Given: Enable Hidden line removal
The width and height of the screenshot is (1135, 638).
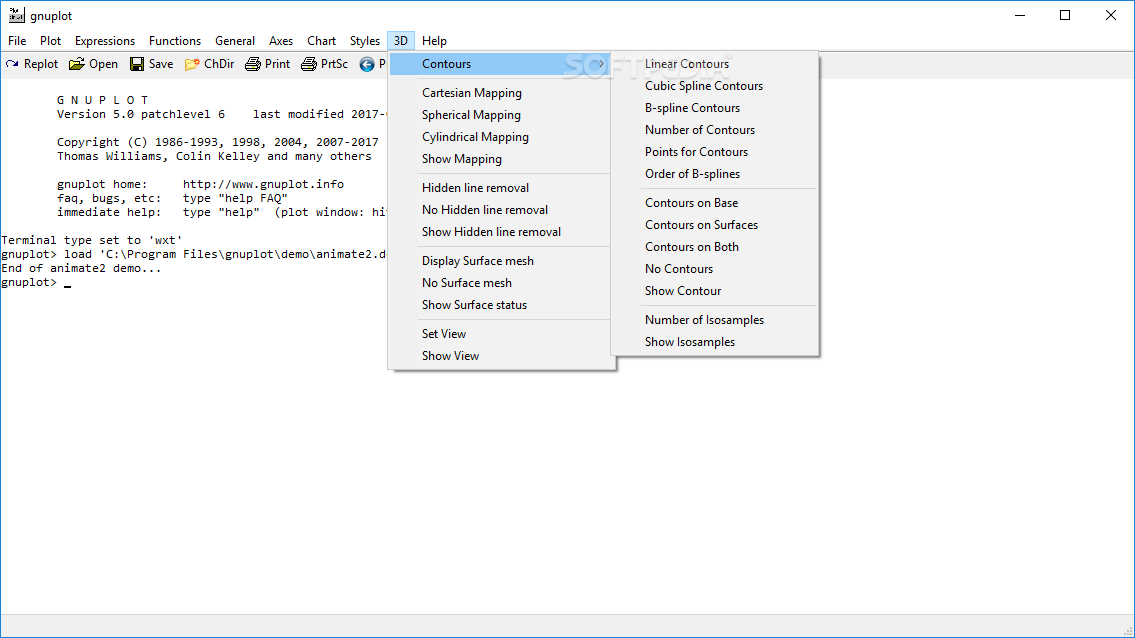Looking at the screenshot, I should coord(501,188).
